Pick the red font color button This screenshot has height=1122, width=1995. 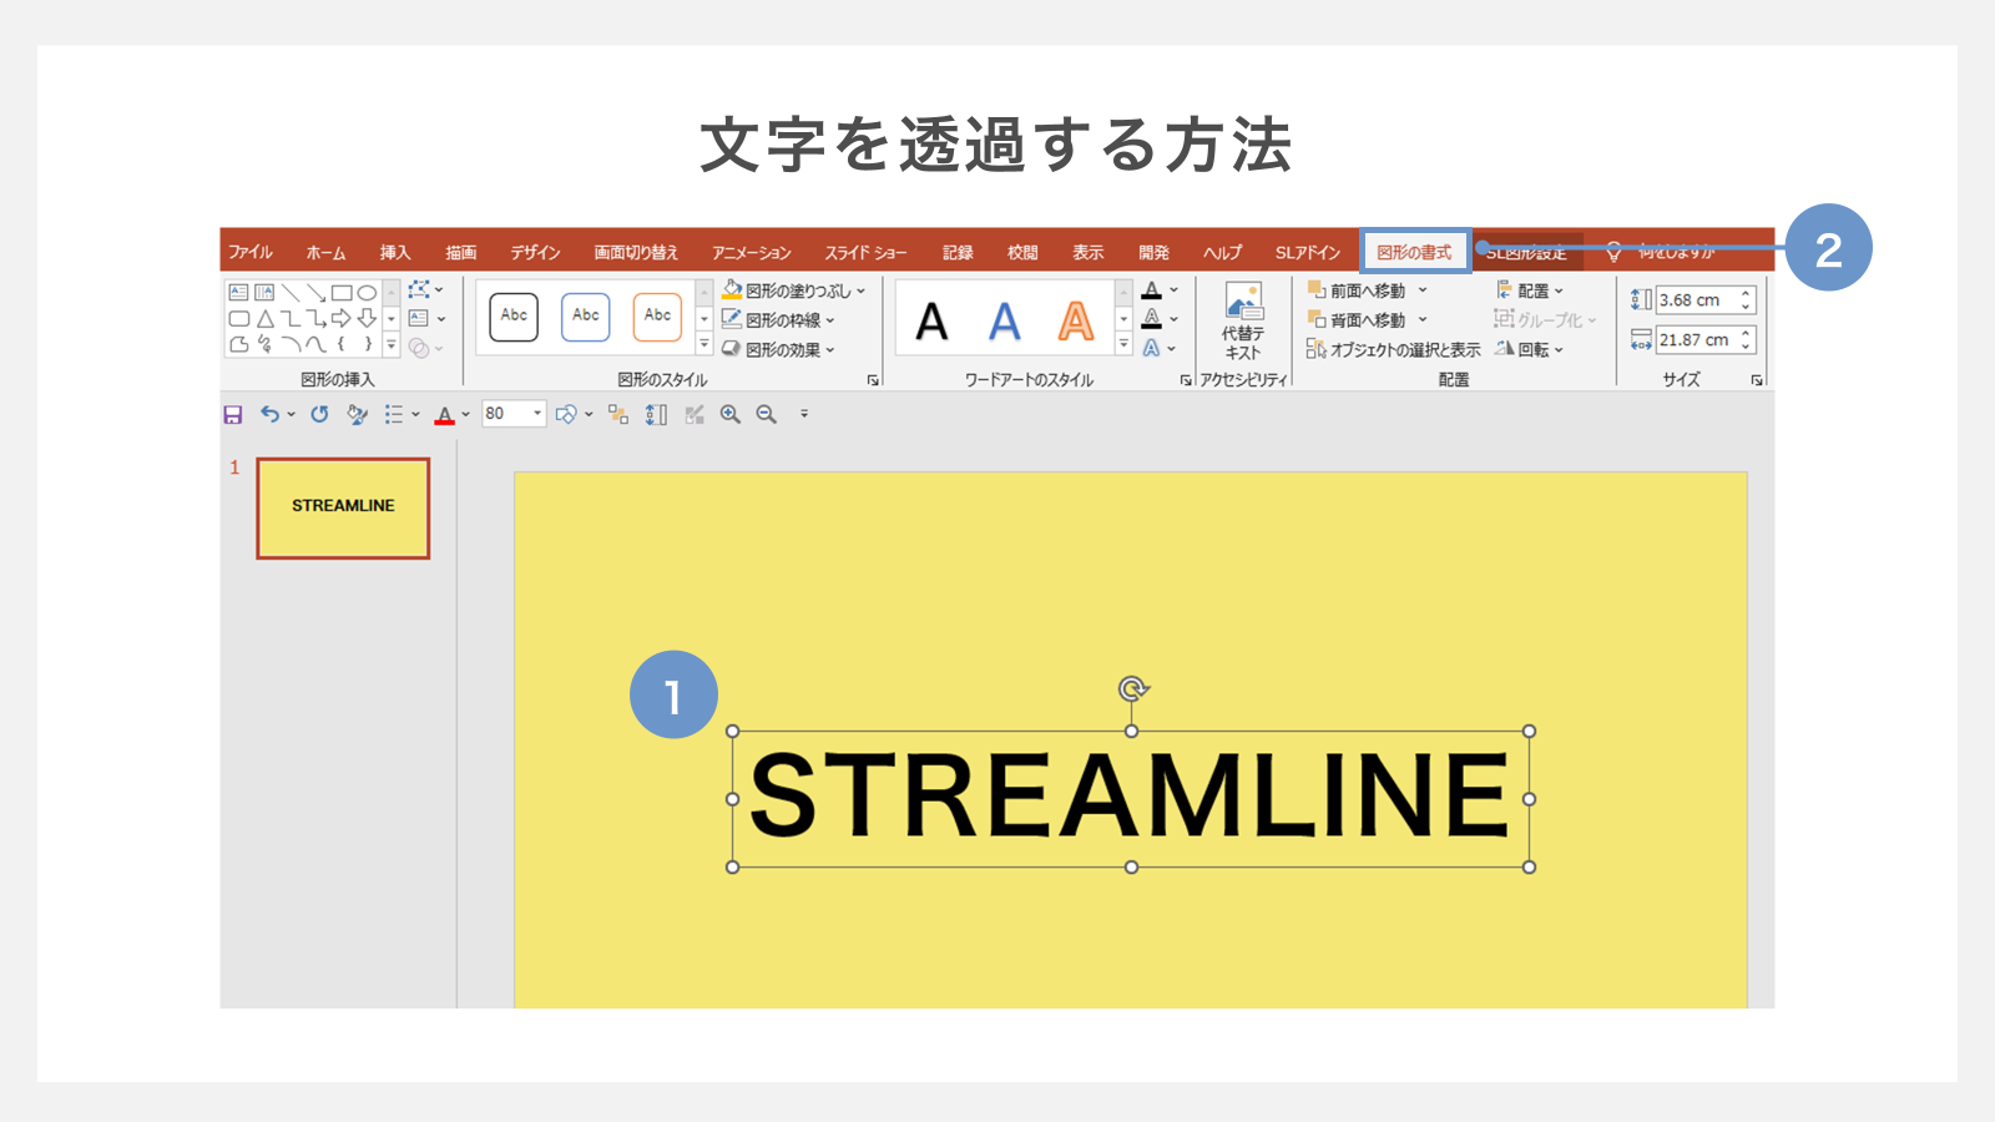[445, 415]
